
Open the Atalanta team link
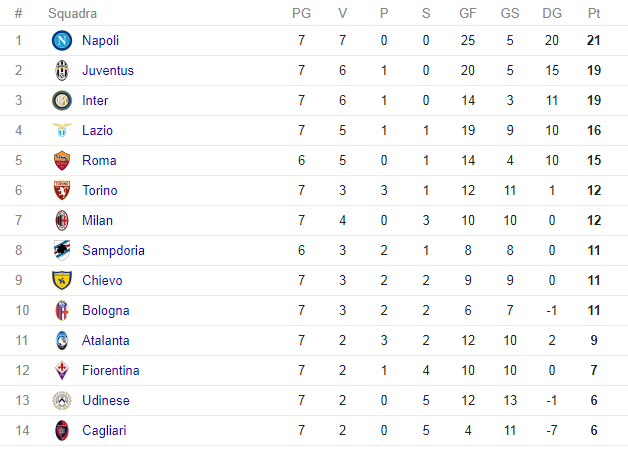[106, 341]
